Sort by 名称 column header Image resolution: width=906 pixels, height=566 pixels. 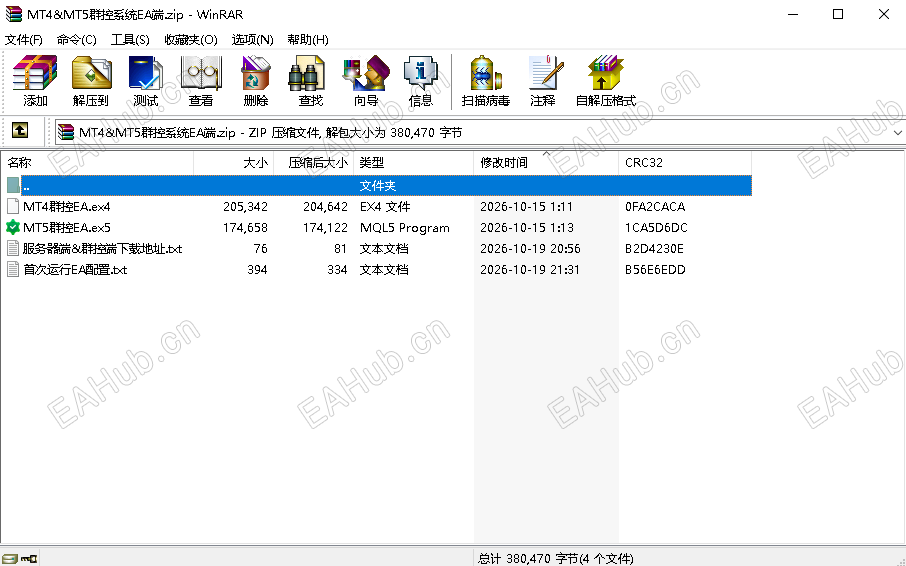click(x=97, y=163)
